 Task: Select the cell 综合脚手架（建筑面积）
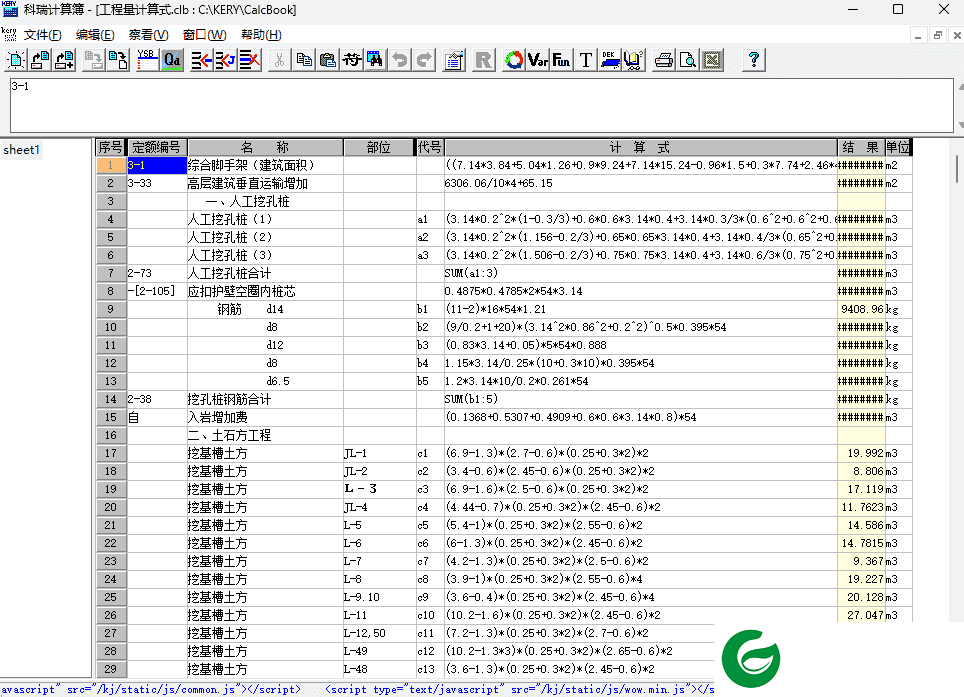pos(265,165)
